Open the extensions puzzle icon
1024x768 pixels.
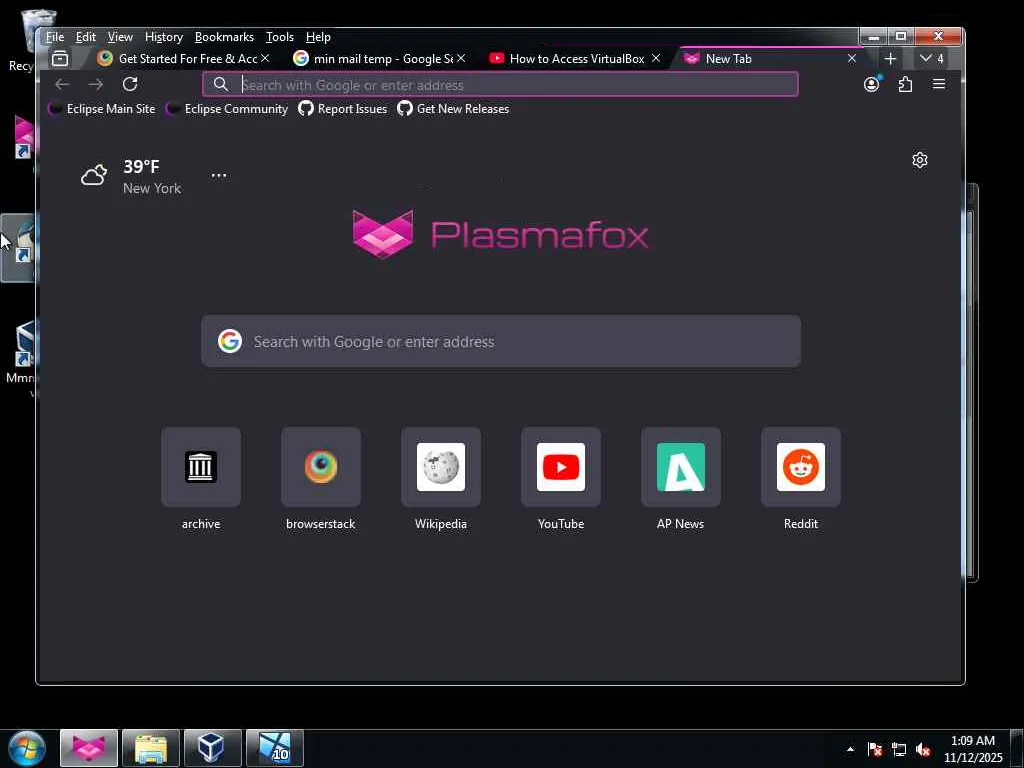905,84
